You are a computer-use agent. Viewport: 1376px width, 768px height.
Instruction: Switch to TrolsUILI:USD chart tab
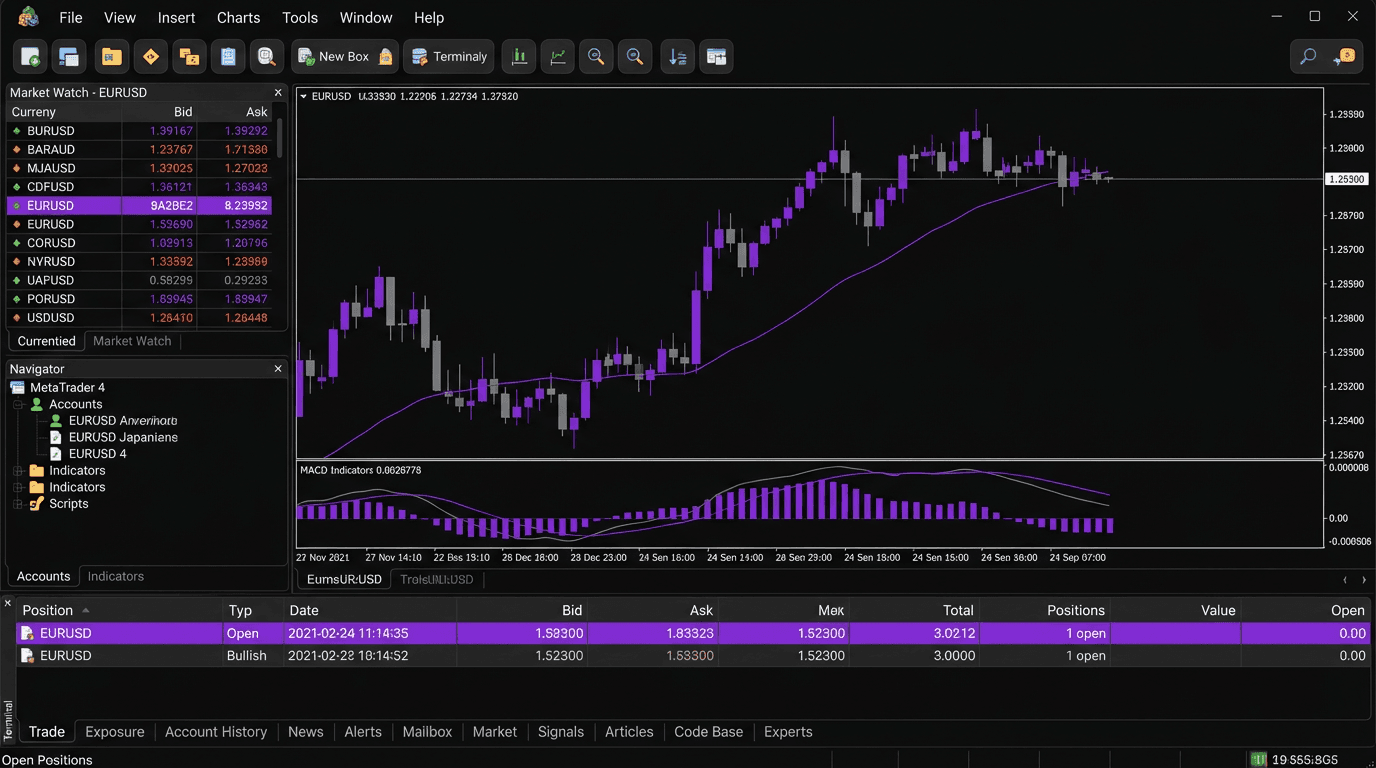[437, 579]
